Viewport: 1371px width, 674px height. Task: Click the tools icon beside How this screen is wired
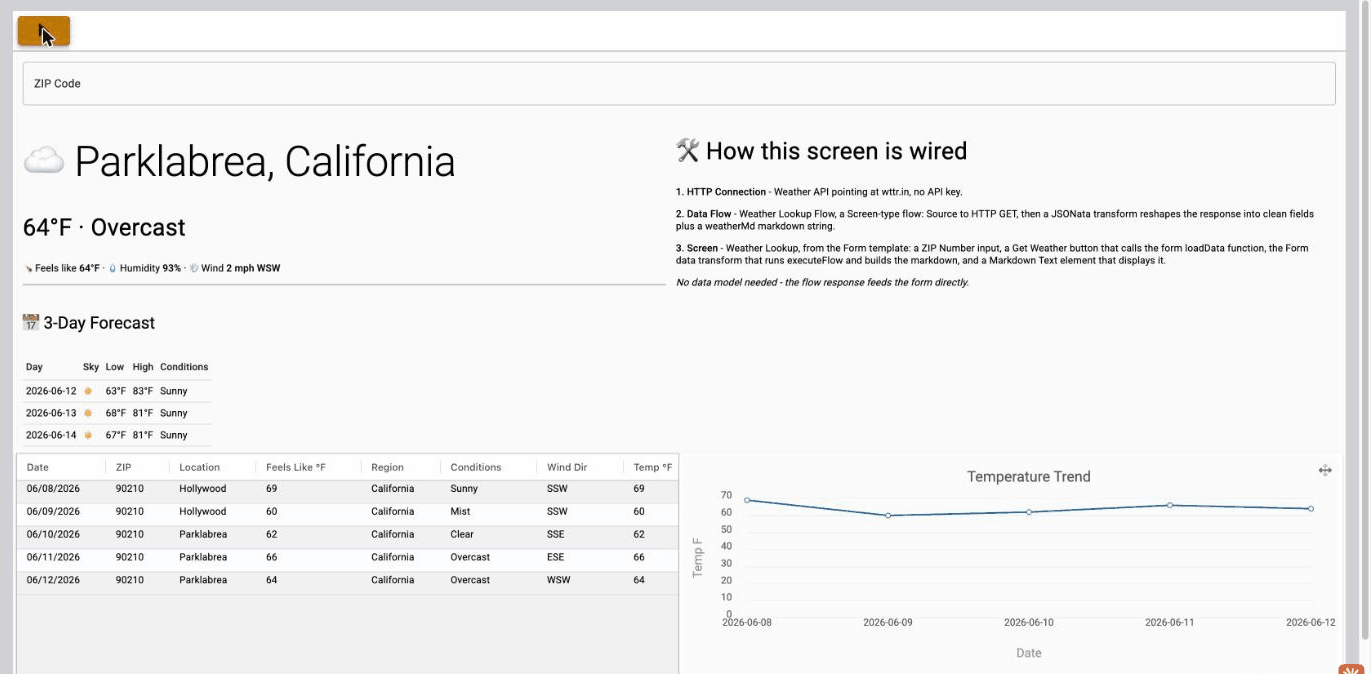pyautogui.click(x=688, y=151)
